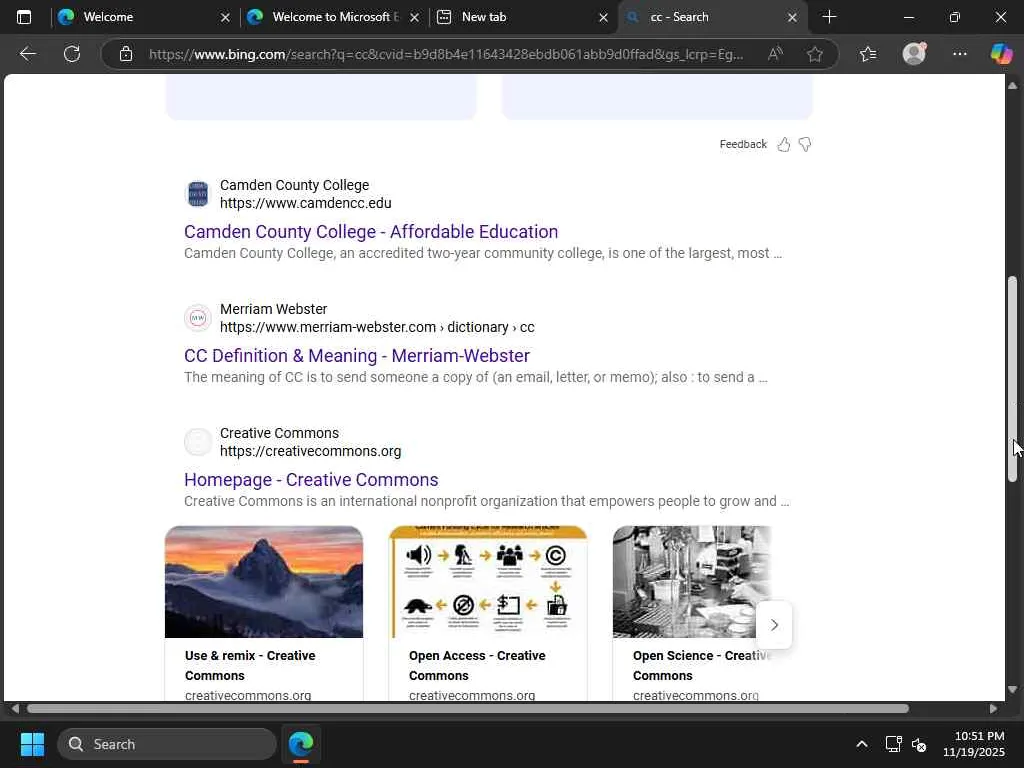Viewport: 1024px width, 768px height.
Task: Refresh the current page
Action: coord(72,54)
